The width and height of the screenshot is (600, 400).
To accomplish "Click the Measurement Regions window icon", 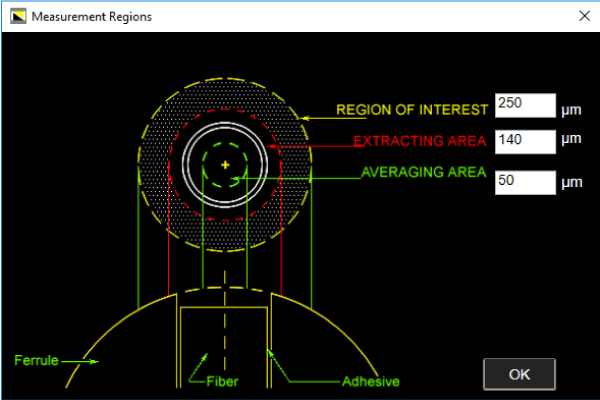I will pos(18,16).
